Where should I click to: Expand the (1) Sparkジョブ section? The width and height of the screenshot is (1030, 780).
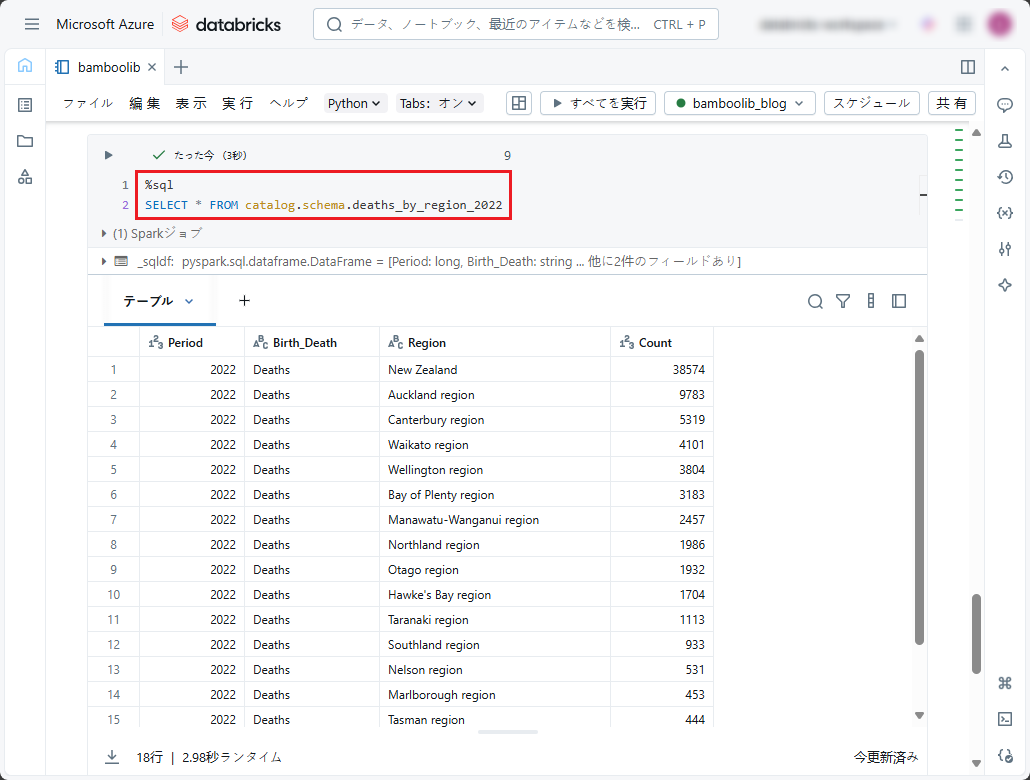(x=104, y=233)
